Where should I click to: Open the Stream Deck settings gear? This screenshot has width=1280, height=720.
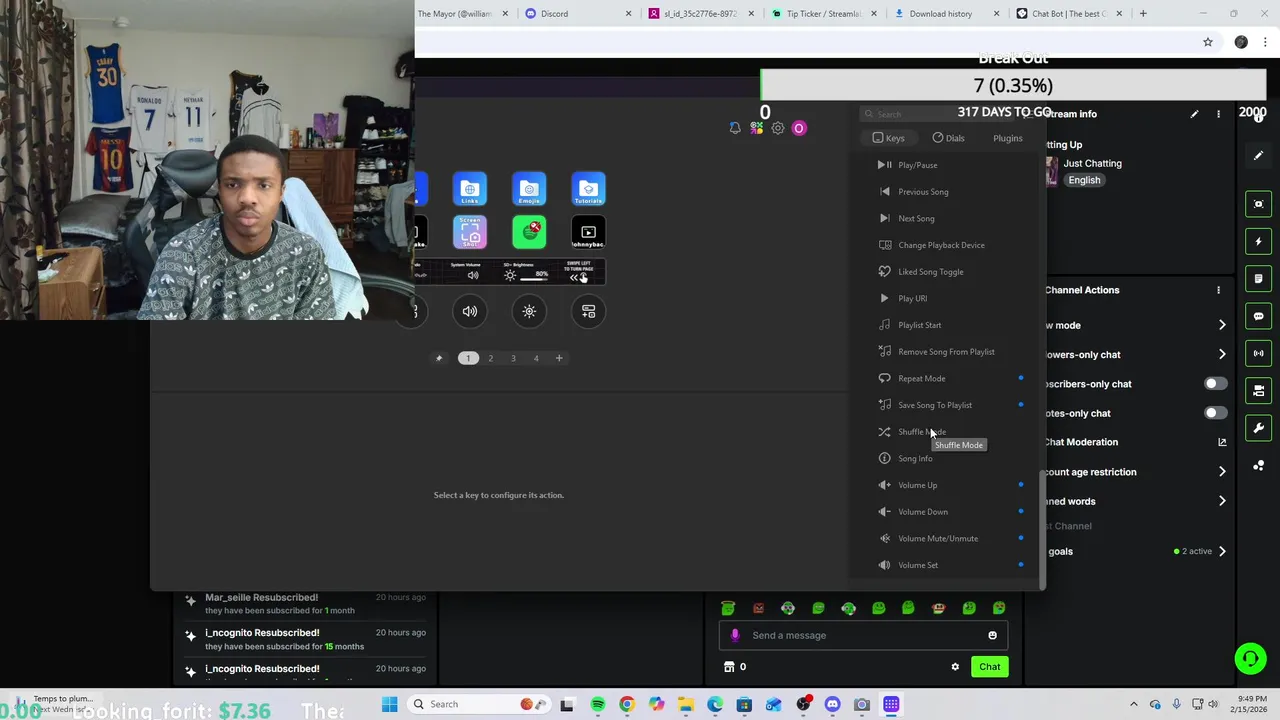coord(778,128)
